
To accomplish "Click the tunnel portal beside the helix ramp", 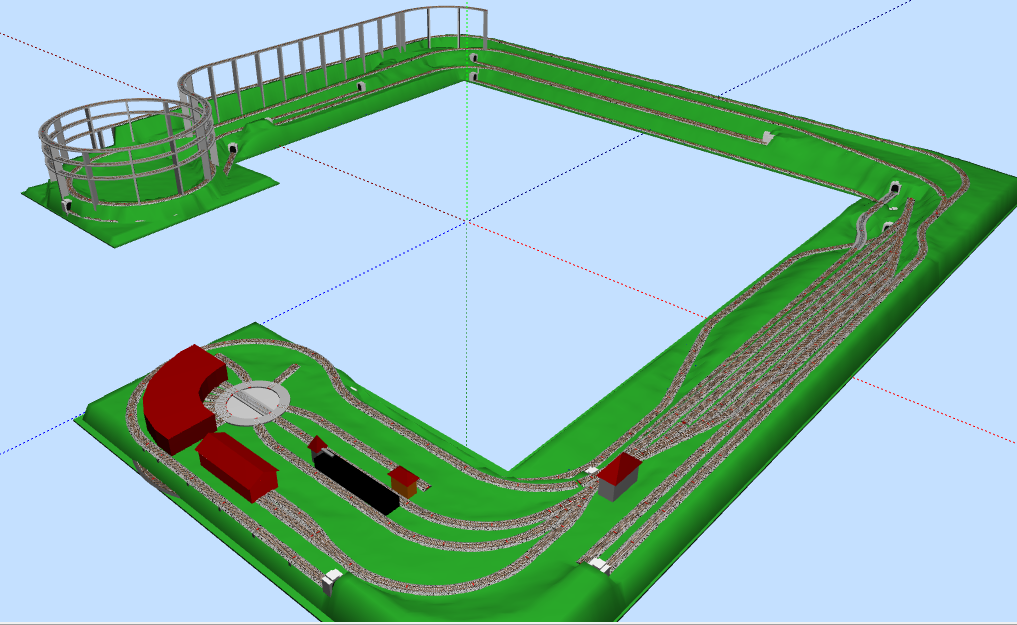I will coord(232,150).
